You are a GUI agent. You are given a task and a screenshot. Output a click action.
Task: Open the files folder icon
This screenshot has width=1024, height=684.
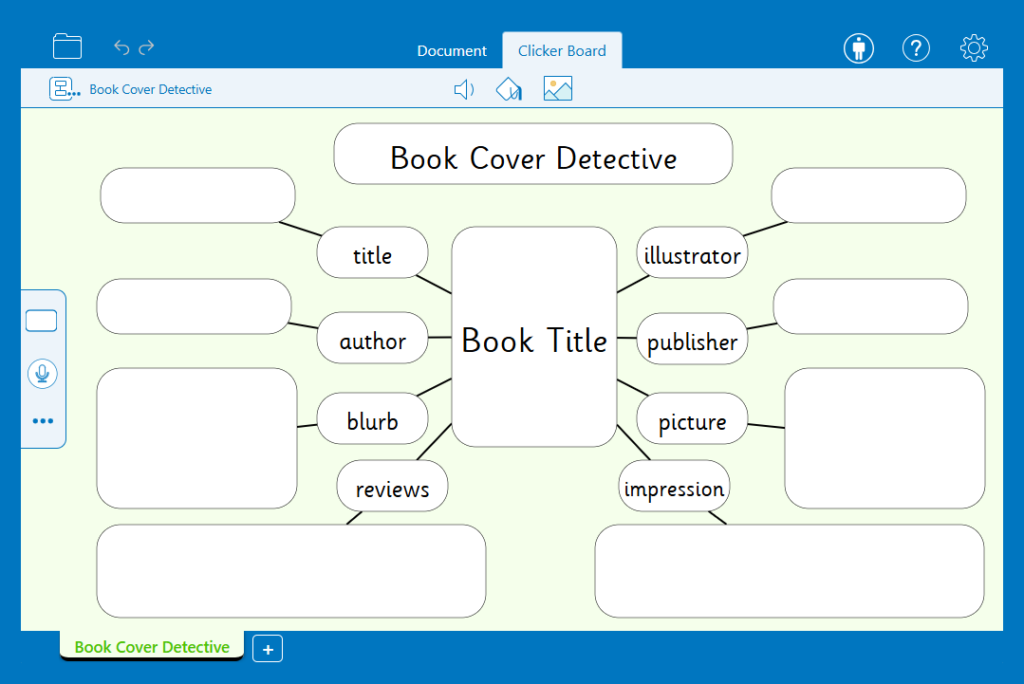click(67, 46)
